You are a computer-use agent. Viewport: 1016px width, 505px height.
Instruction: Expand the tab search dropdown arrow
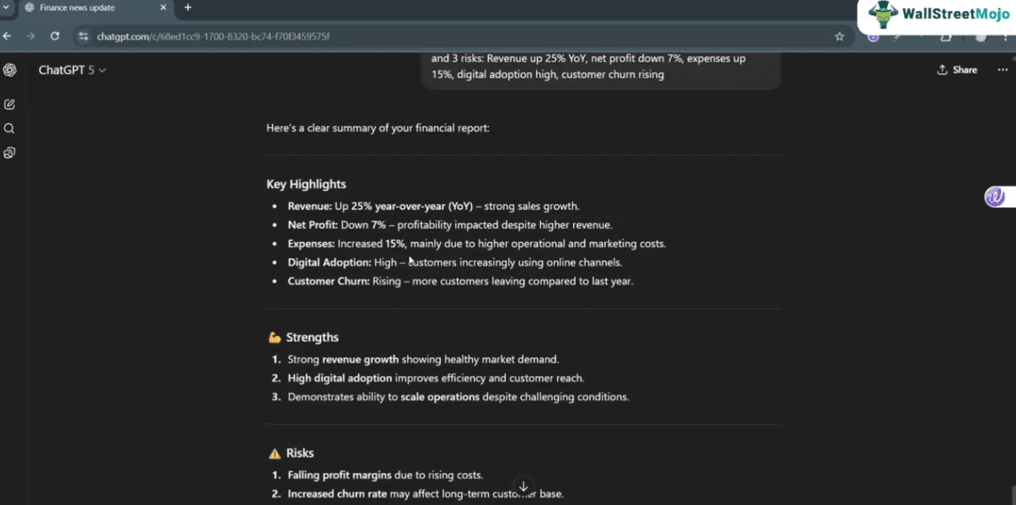point(6,8)
